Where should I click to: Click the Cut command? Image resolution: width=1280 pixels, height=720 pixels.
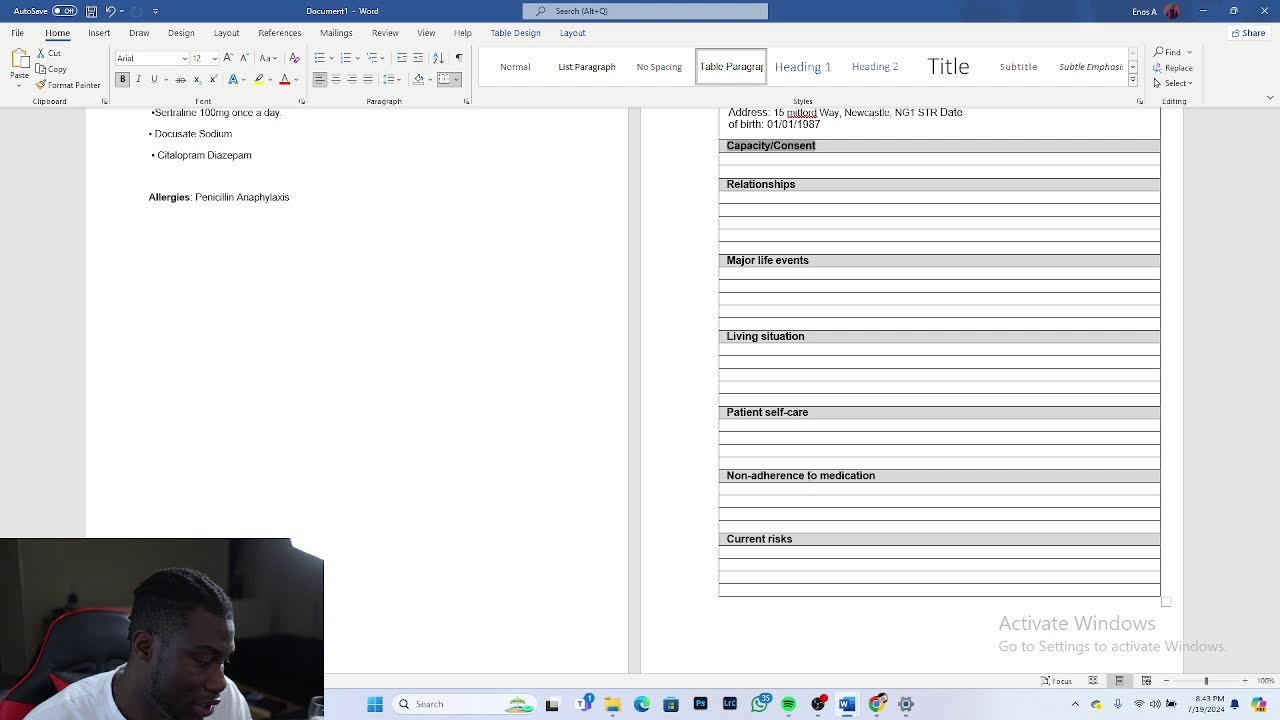tap(49, 53)
